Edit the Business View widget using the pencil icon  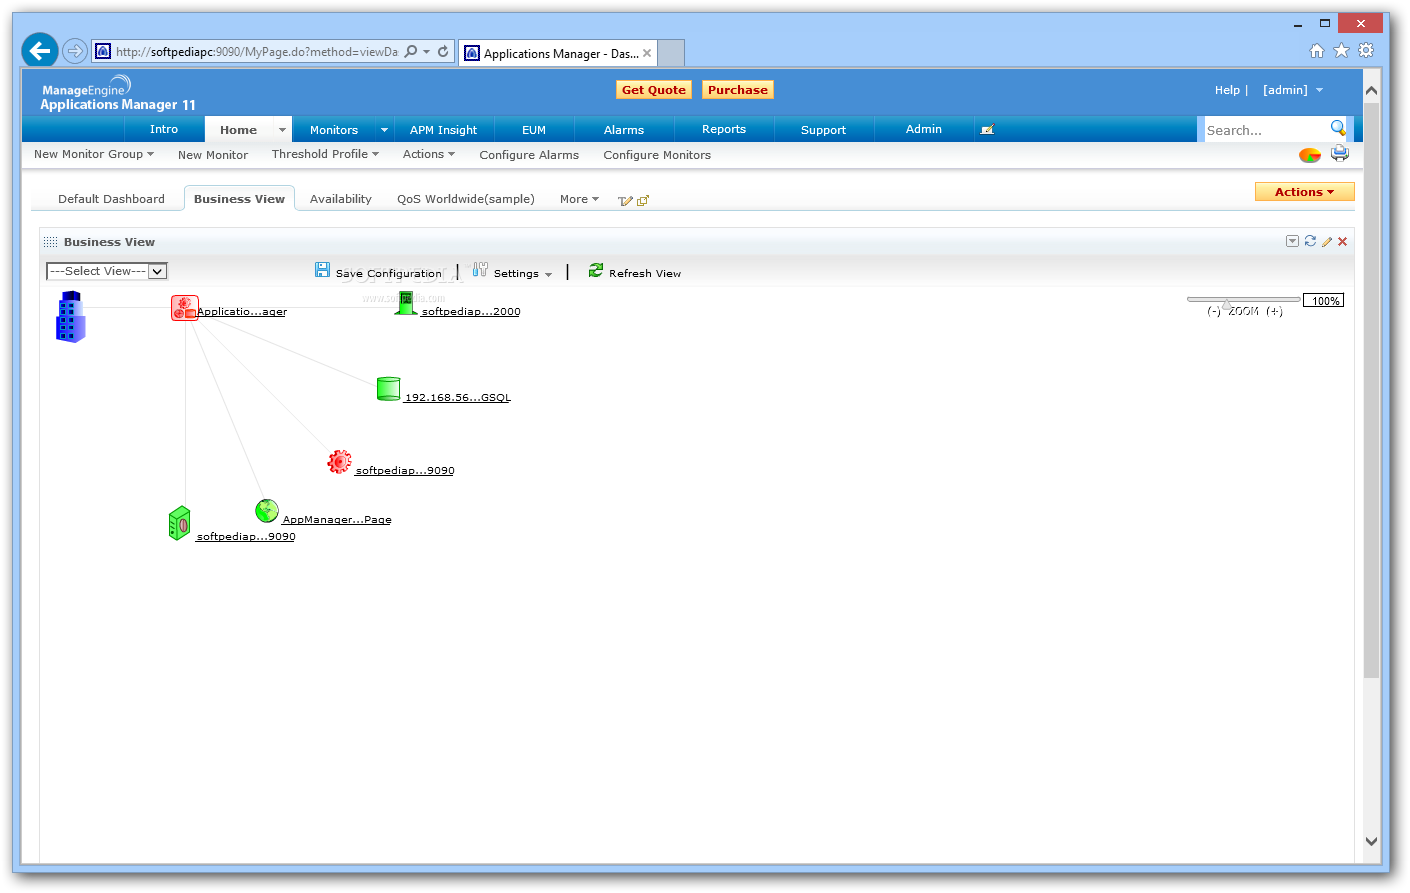coord(1327,241)
